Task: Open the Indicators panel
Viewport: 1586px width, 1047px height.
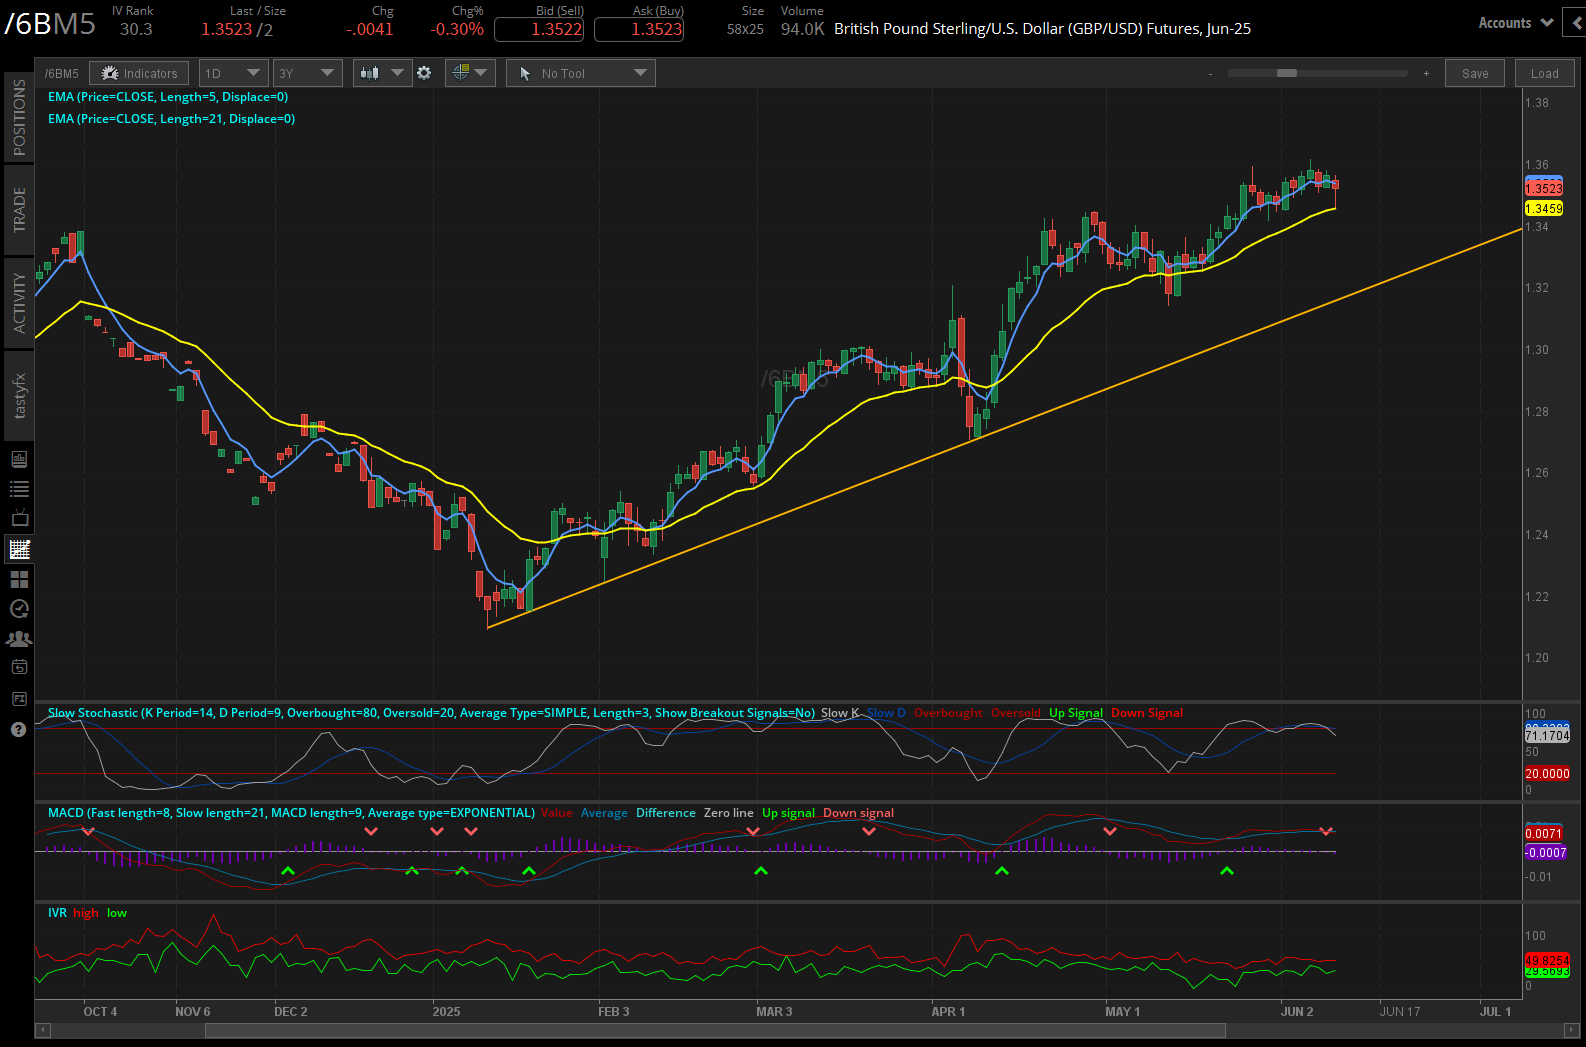Action: point(139,73)
